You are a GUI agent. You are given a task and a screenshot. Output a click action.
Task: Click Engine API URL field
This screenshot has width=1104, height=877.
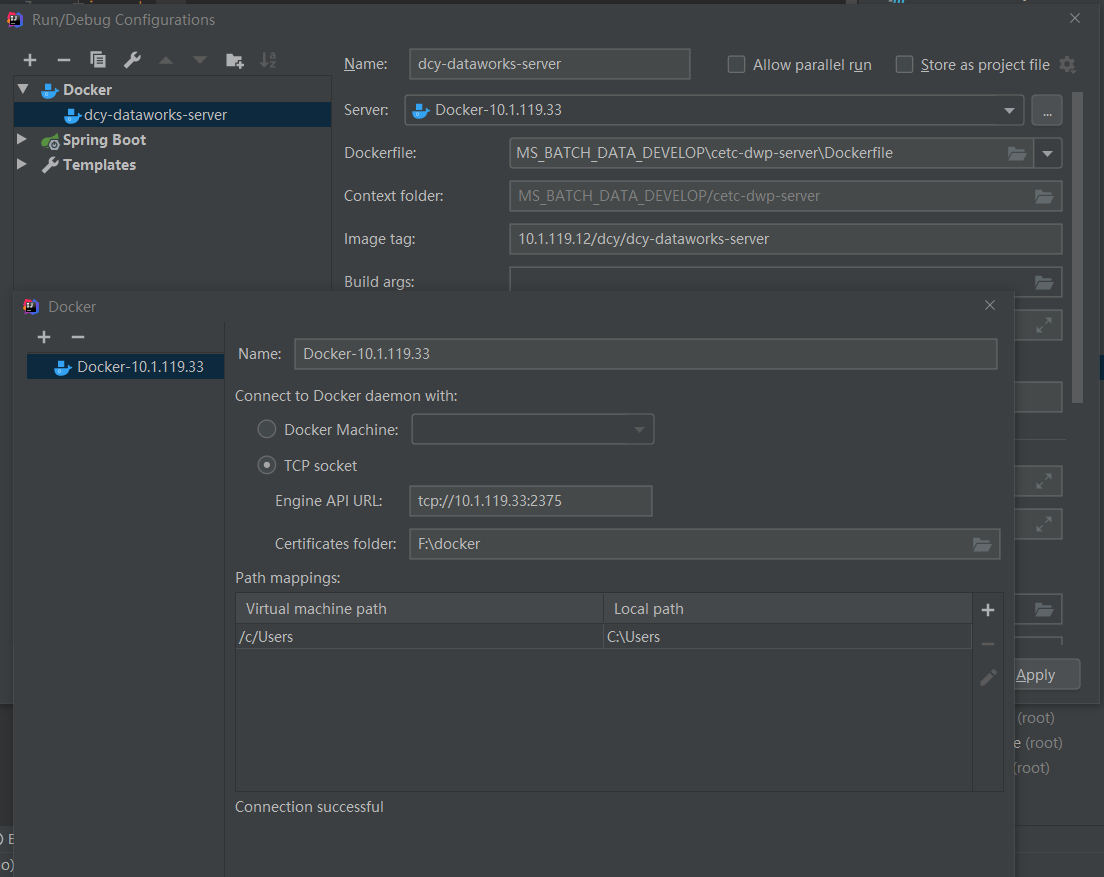[x=530, y=501]
